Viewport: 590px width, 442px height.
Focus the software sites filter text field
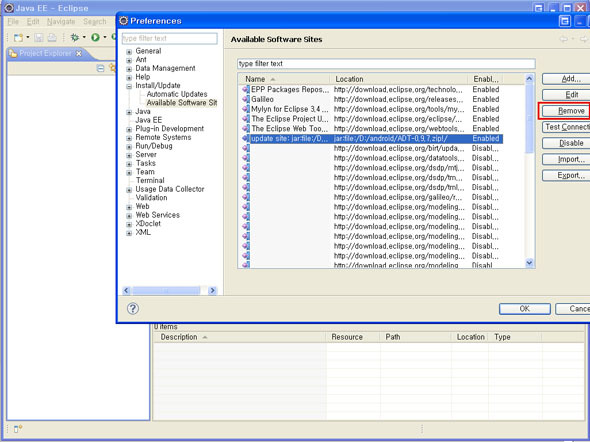[386, 64]
